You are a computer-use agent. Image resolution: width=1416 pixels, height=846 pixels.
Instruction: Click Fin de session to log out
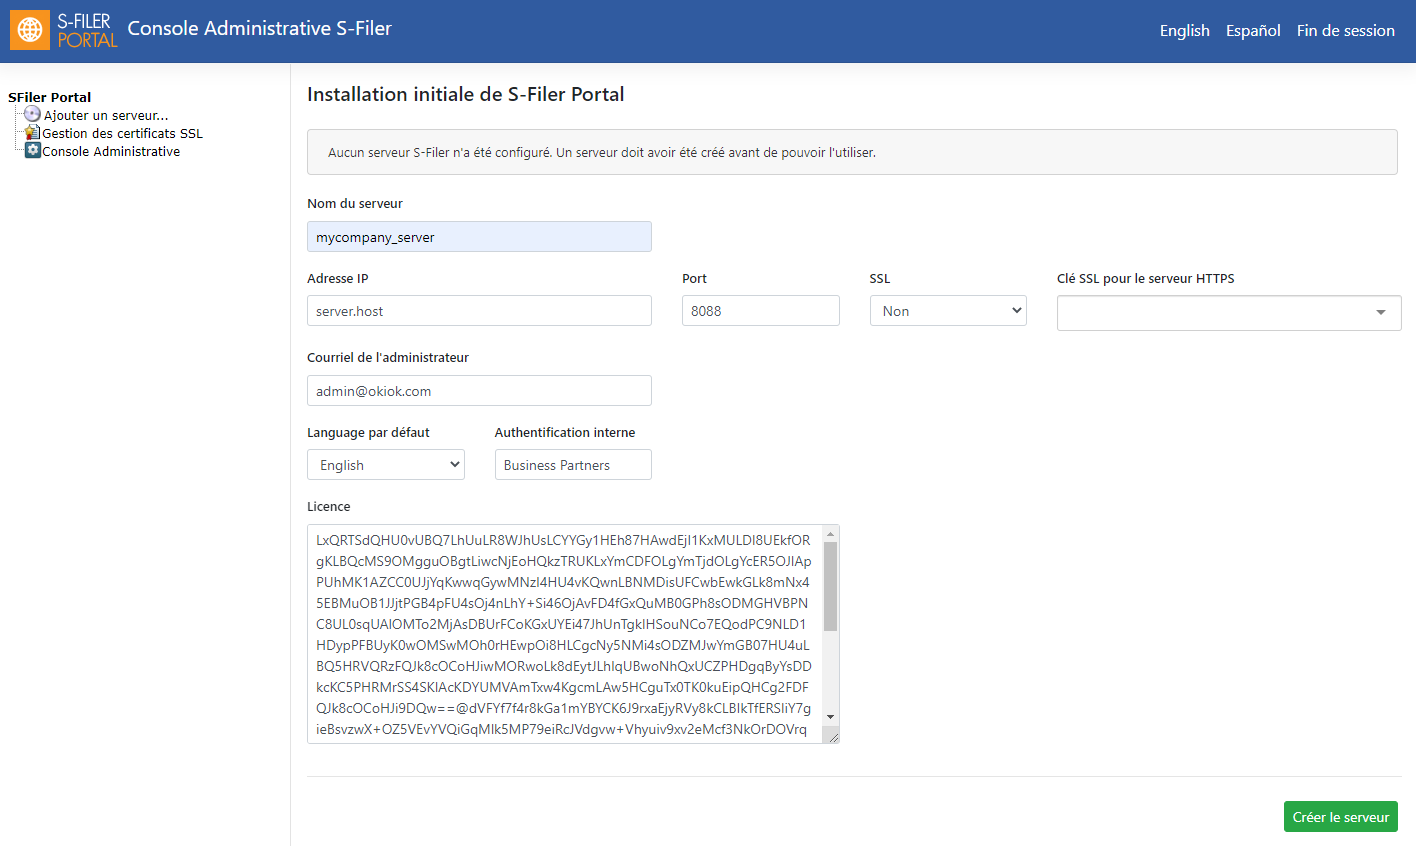click(1345, 30)
